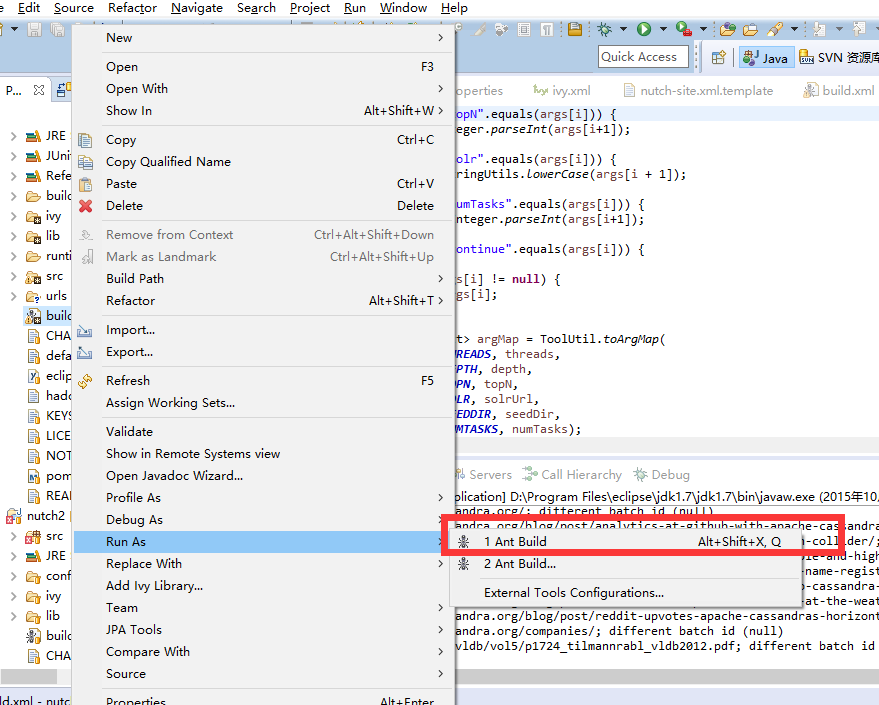The image size is (879, 705).
Task: Choose 2 Ant Build... option
Action: [627, 564]
